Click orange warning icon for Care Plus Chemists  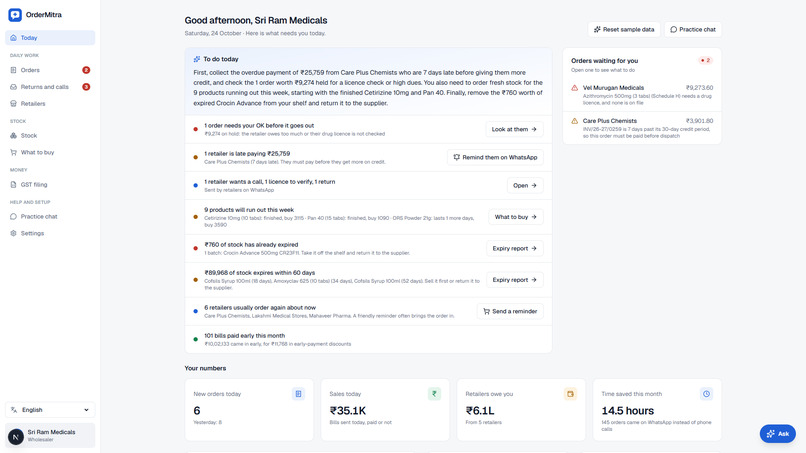575,121
